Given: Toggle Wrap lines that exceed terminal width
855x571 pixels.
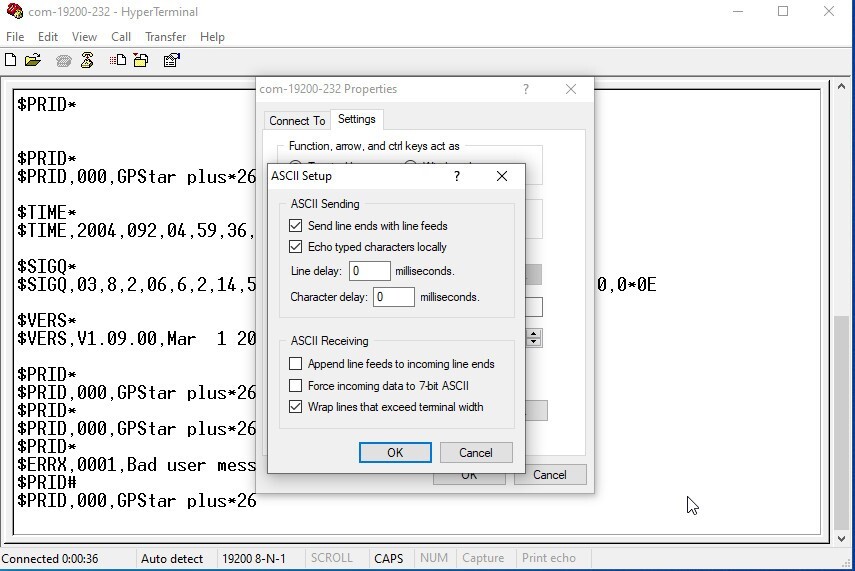Looking at the screenshot, I should [x=296, y=407].
